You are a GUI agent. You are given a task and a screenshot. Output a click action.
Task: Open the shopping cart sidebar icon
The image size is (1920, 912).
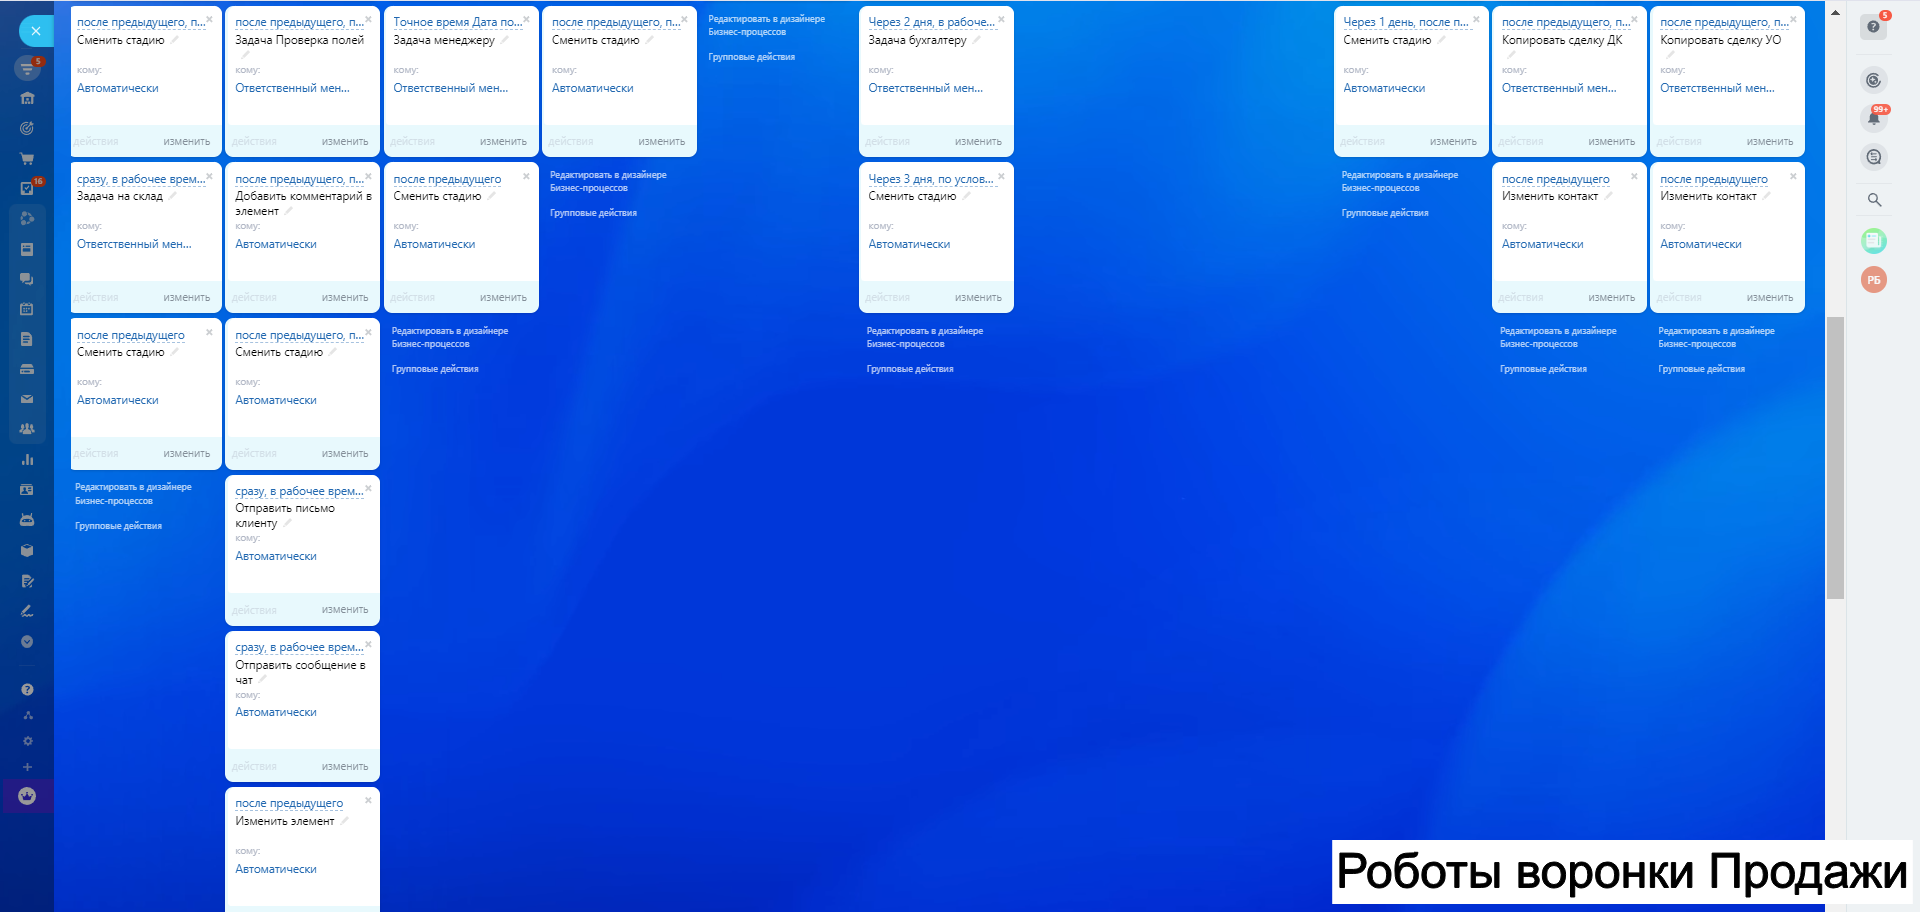tap(27, 158)
